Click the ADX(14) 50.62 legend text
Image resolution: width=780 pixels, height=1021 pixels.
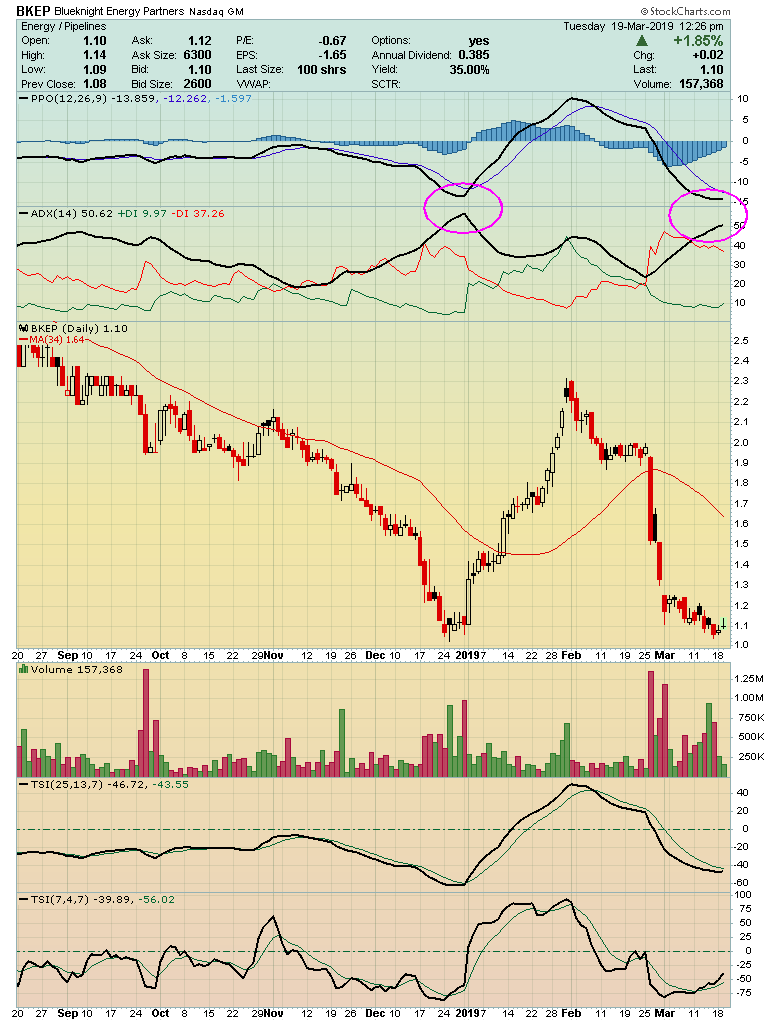click(72, 214)
